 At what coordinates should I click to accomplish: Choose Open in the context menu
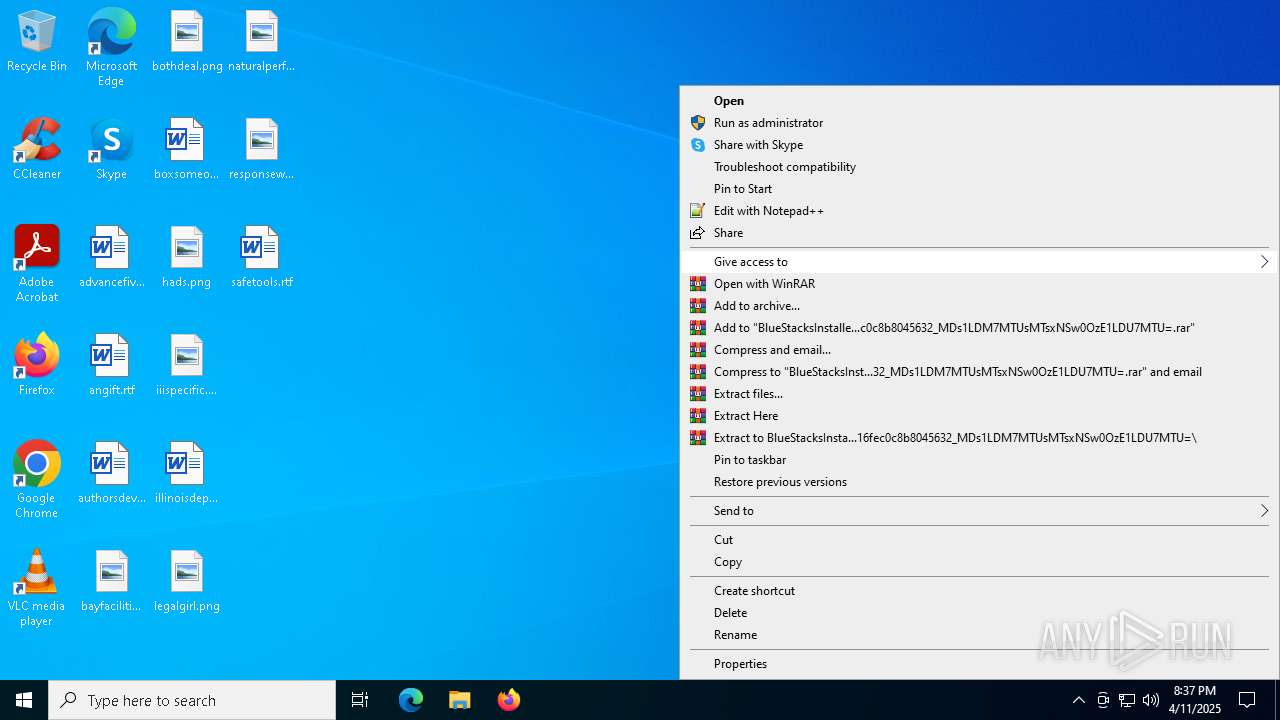click(x=979, y=101)
